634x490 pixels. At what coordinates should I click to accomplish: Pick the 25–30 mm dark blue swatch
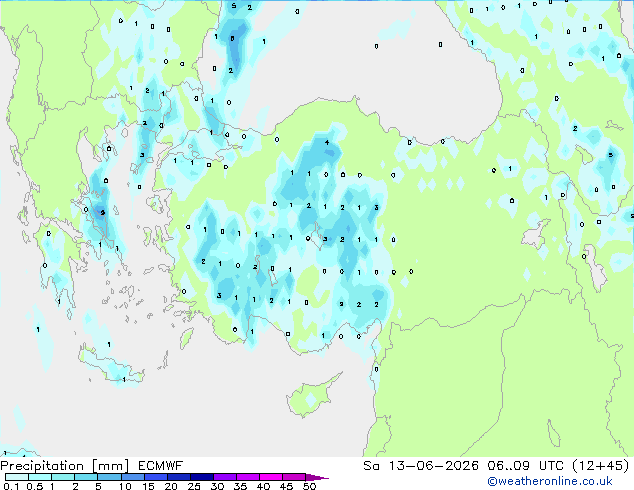pos(201,477)
